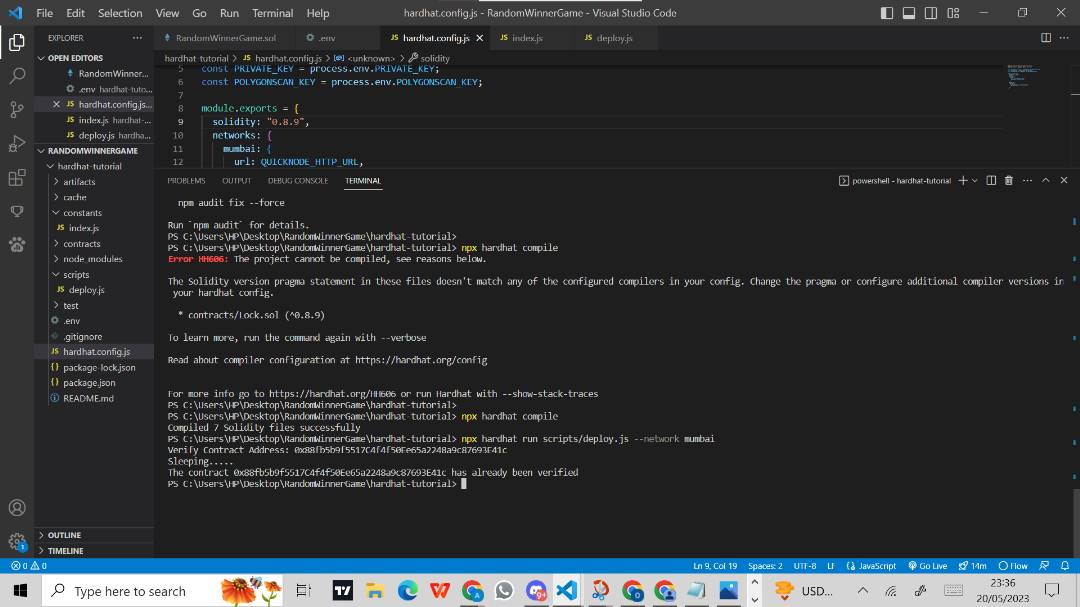Change the JavaScript language mode
Viewport: 1080px width, 607px height.
click(x=877, y=565)
